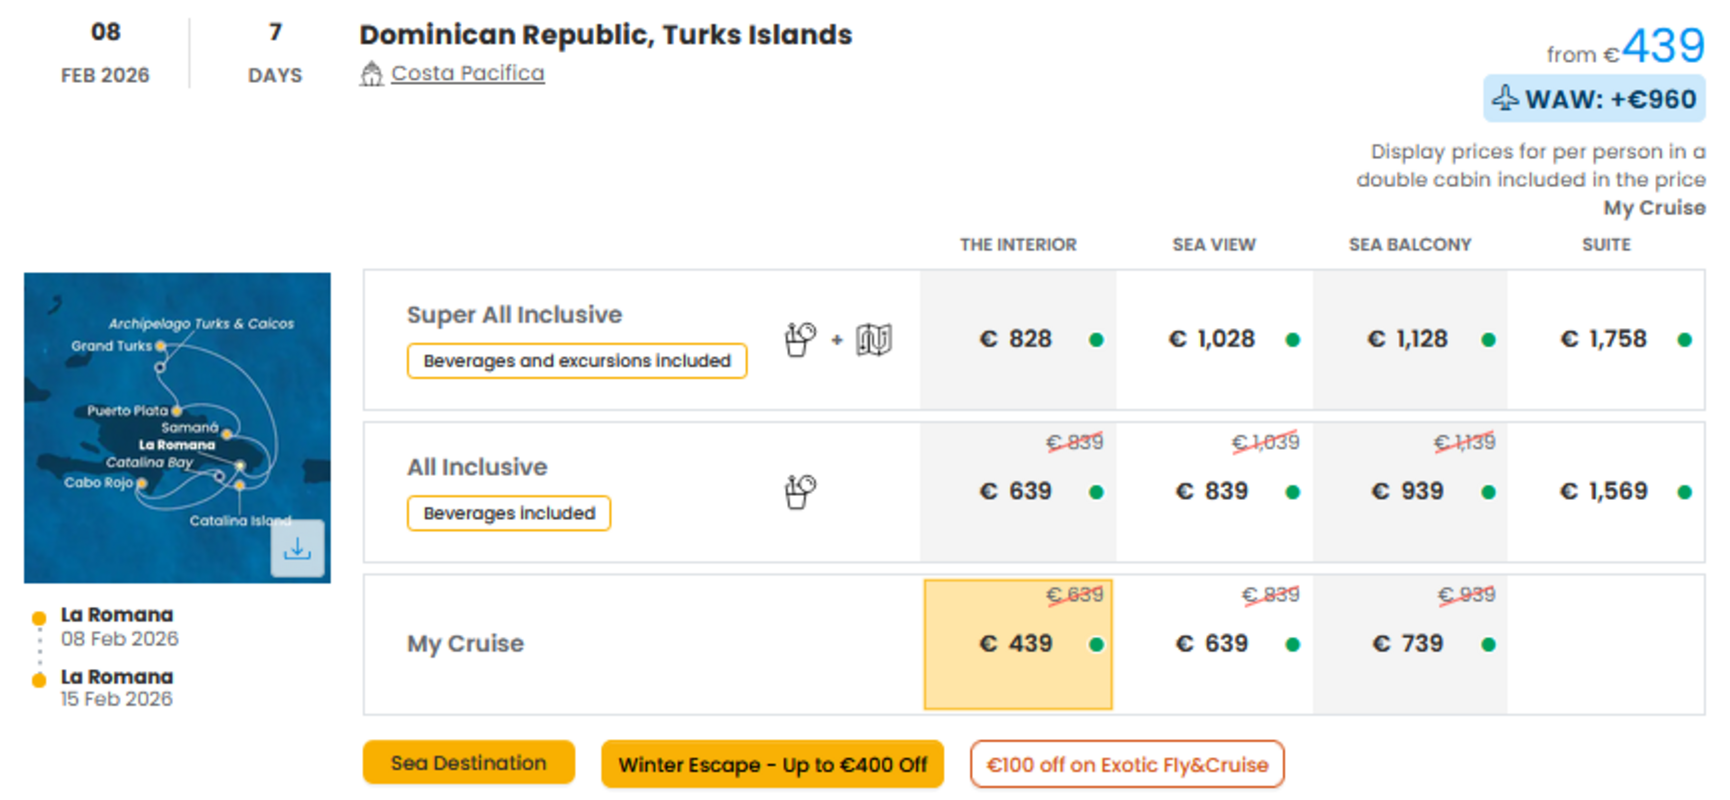1730x800 pixels.
Task: Click green availability dot beside €739 Sea Balcony
Action: [1488, 645]
